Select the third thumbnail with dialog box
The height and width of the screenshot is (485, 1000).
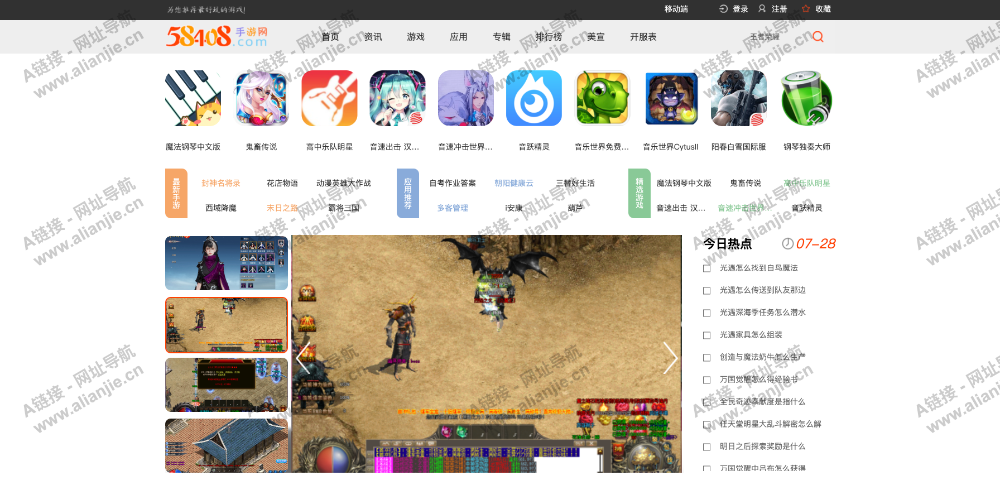(x=226, y=385)
